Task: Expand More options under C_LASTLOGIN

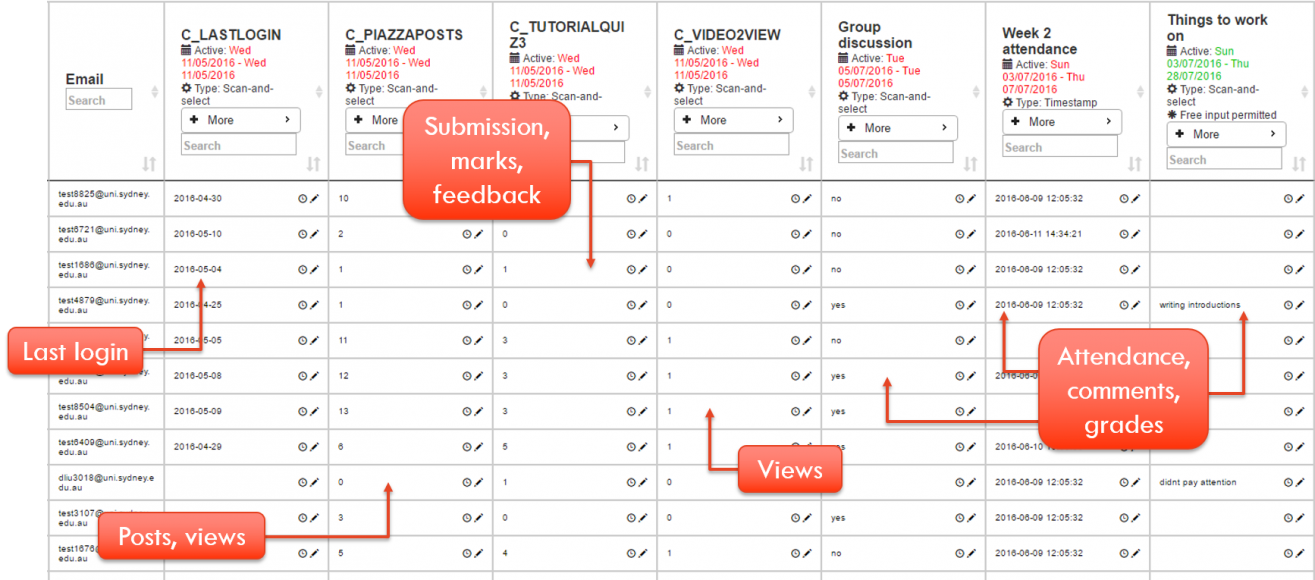Action: [x=240, y=120]
